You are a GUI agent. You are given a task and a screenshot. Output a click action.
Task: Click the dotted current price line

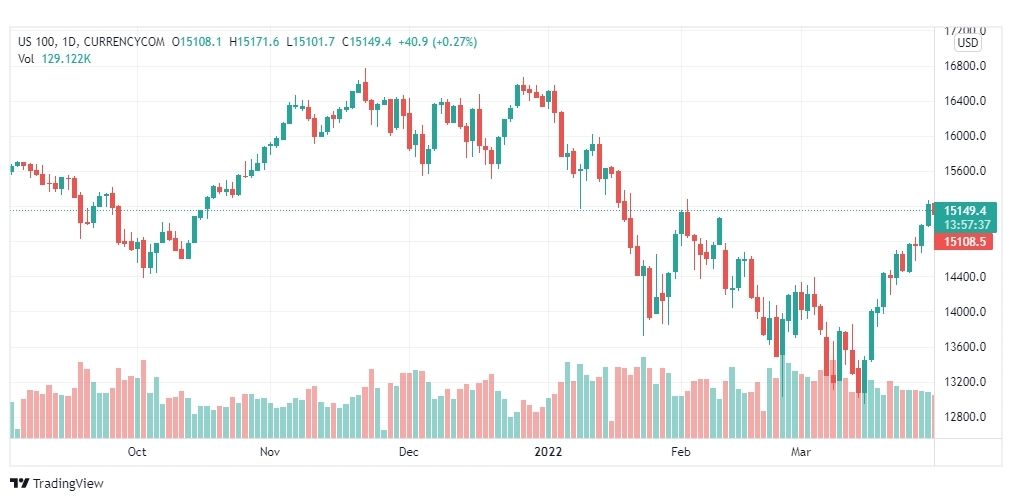(x=471, y=210)
